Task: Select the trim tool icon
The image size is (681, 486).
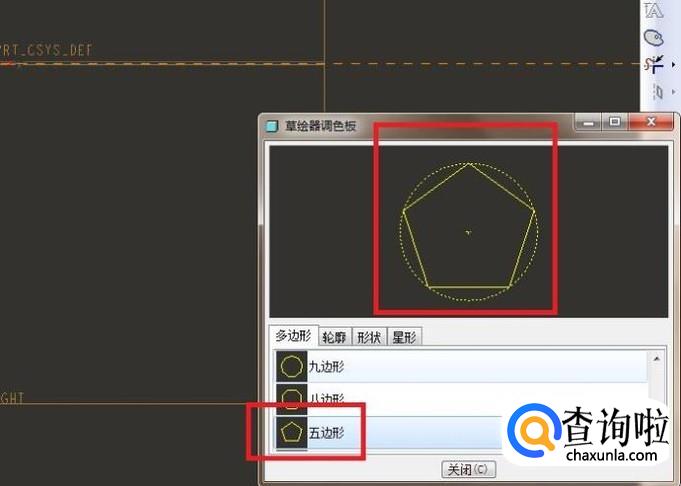Action: (654, 65)
